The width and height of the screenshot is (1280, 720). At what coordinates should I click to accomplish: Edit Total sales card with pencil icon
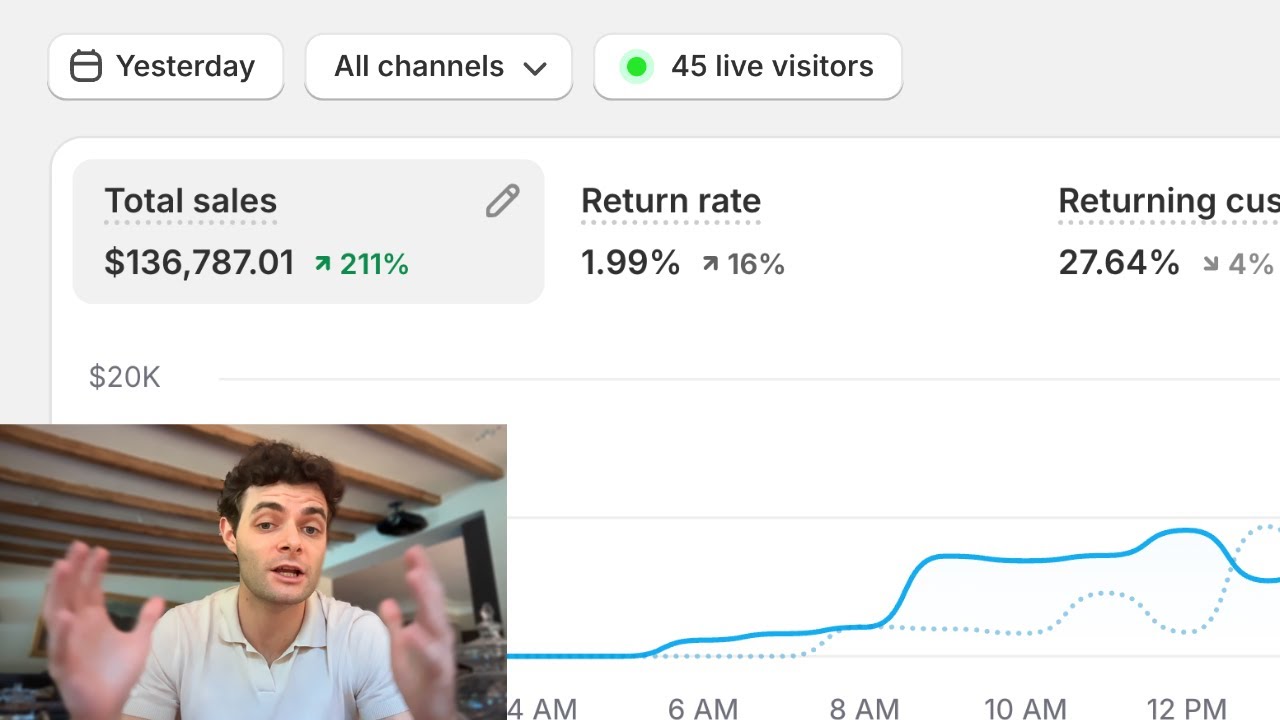[x=502, y=201]
